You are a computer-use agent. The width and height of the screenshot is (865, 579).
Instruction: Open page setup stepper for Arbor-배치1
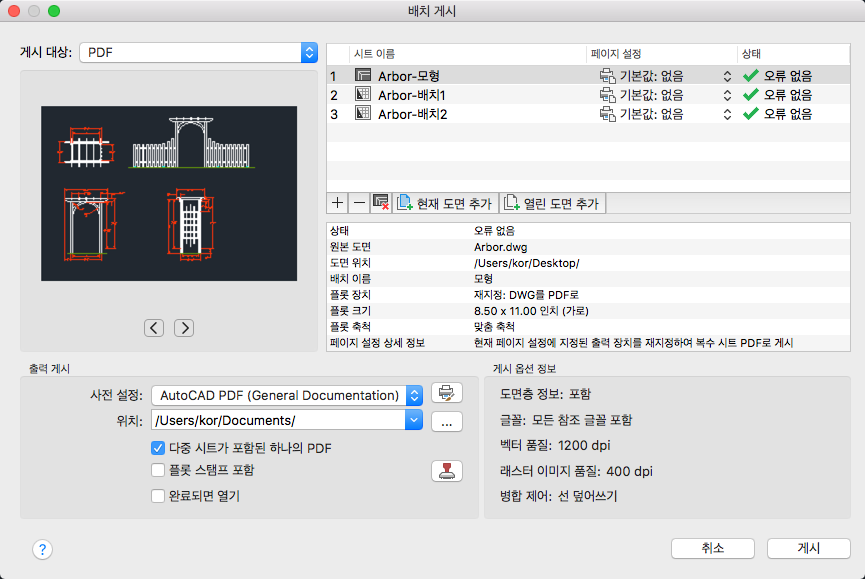[727, 95]
